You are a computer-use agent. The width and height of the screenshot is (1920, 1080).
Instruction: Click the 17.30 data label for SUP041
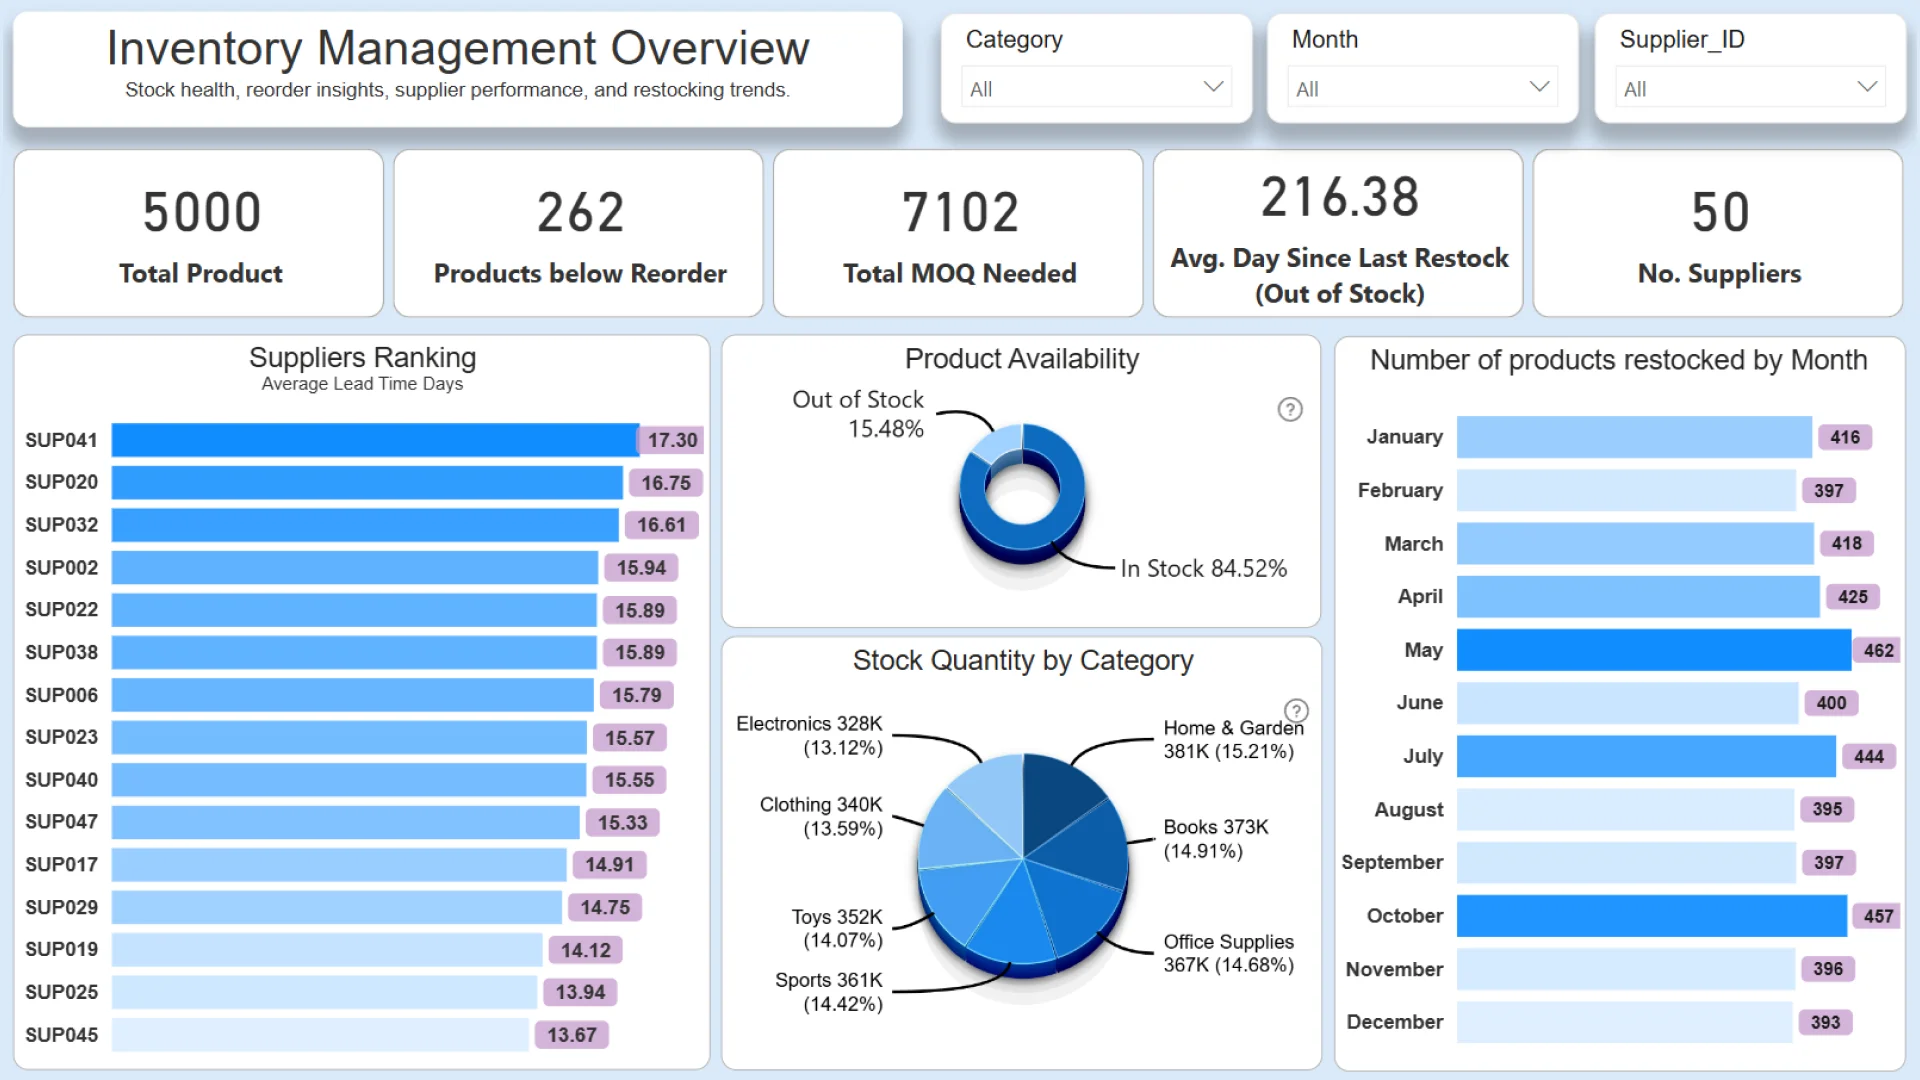(672, 440)
